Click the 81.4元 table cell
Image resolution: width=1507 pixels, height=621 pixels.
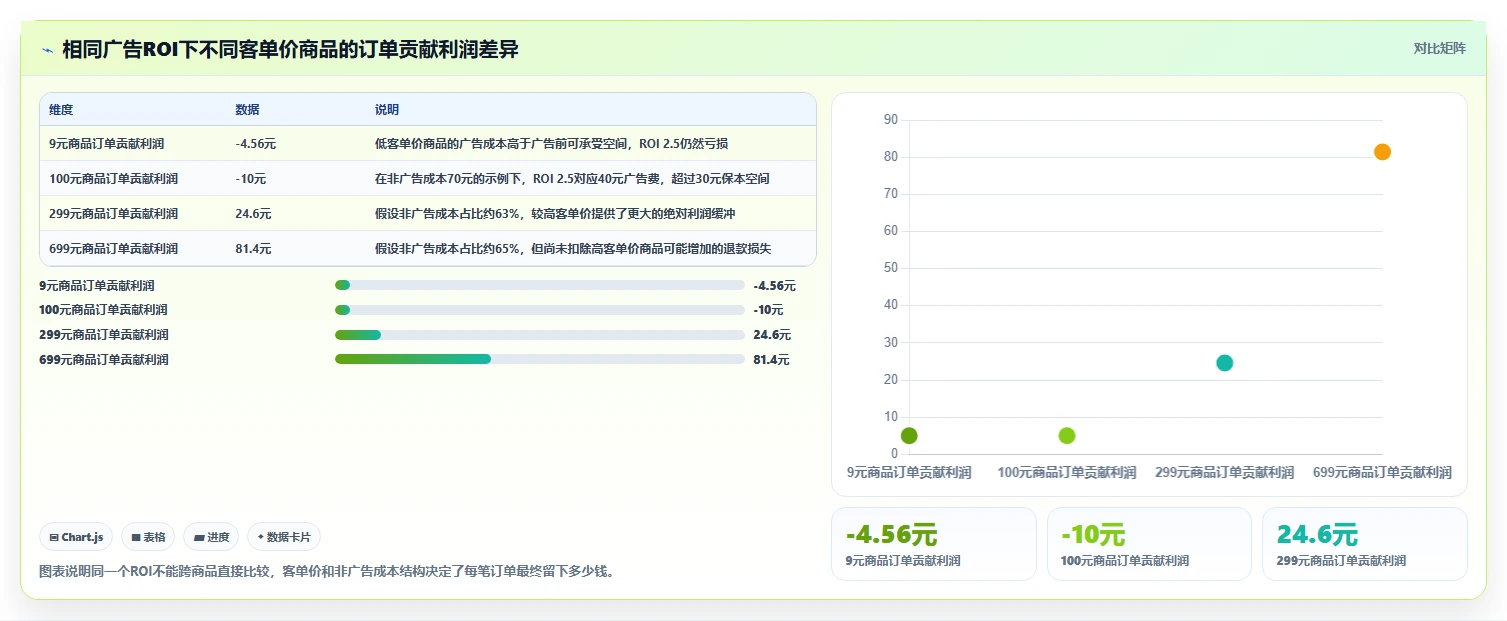coord(253,249)
